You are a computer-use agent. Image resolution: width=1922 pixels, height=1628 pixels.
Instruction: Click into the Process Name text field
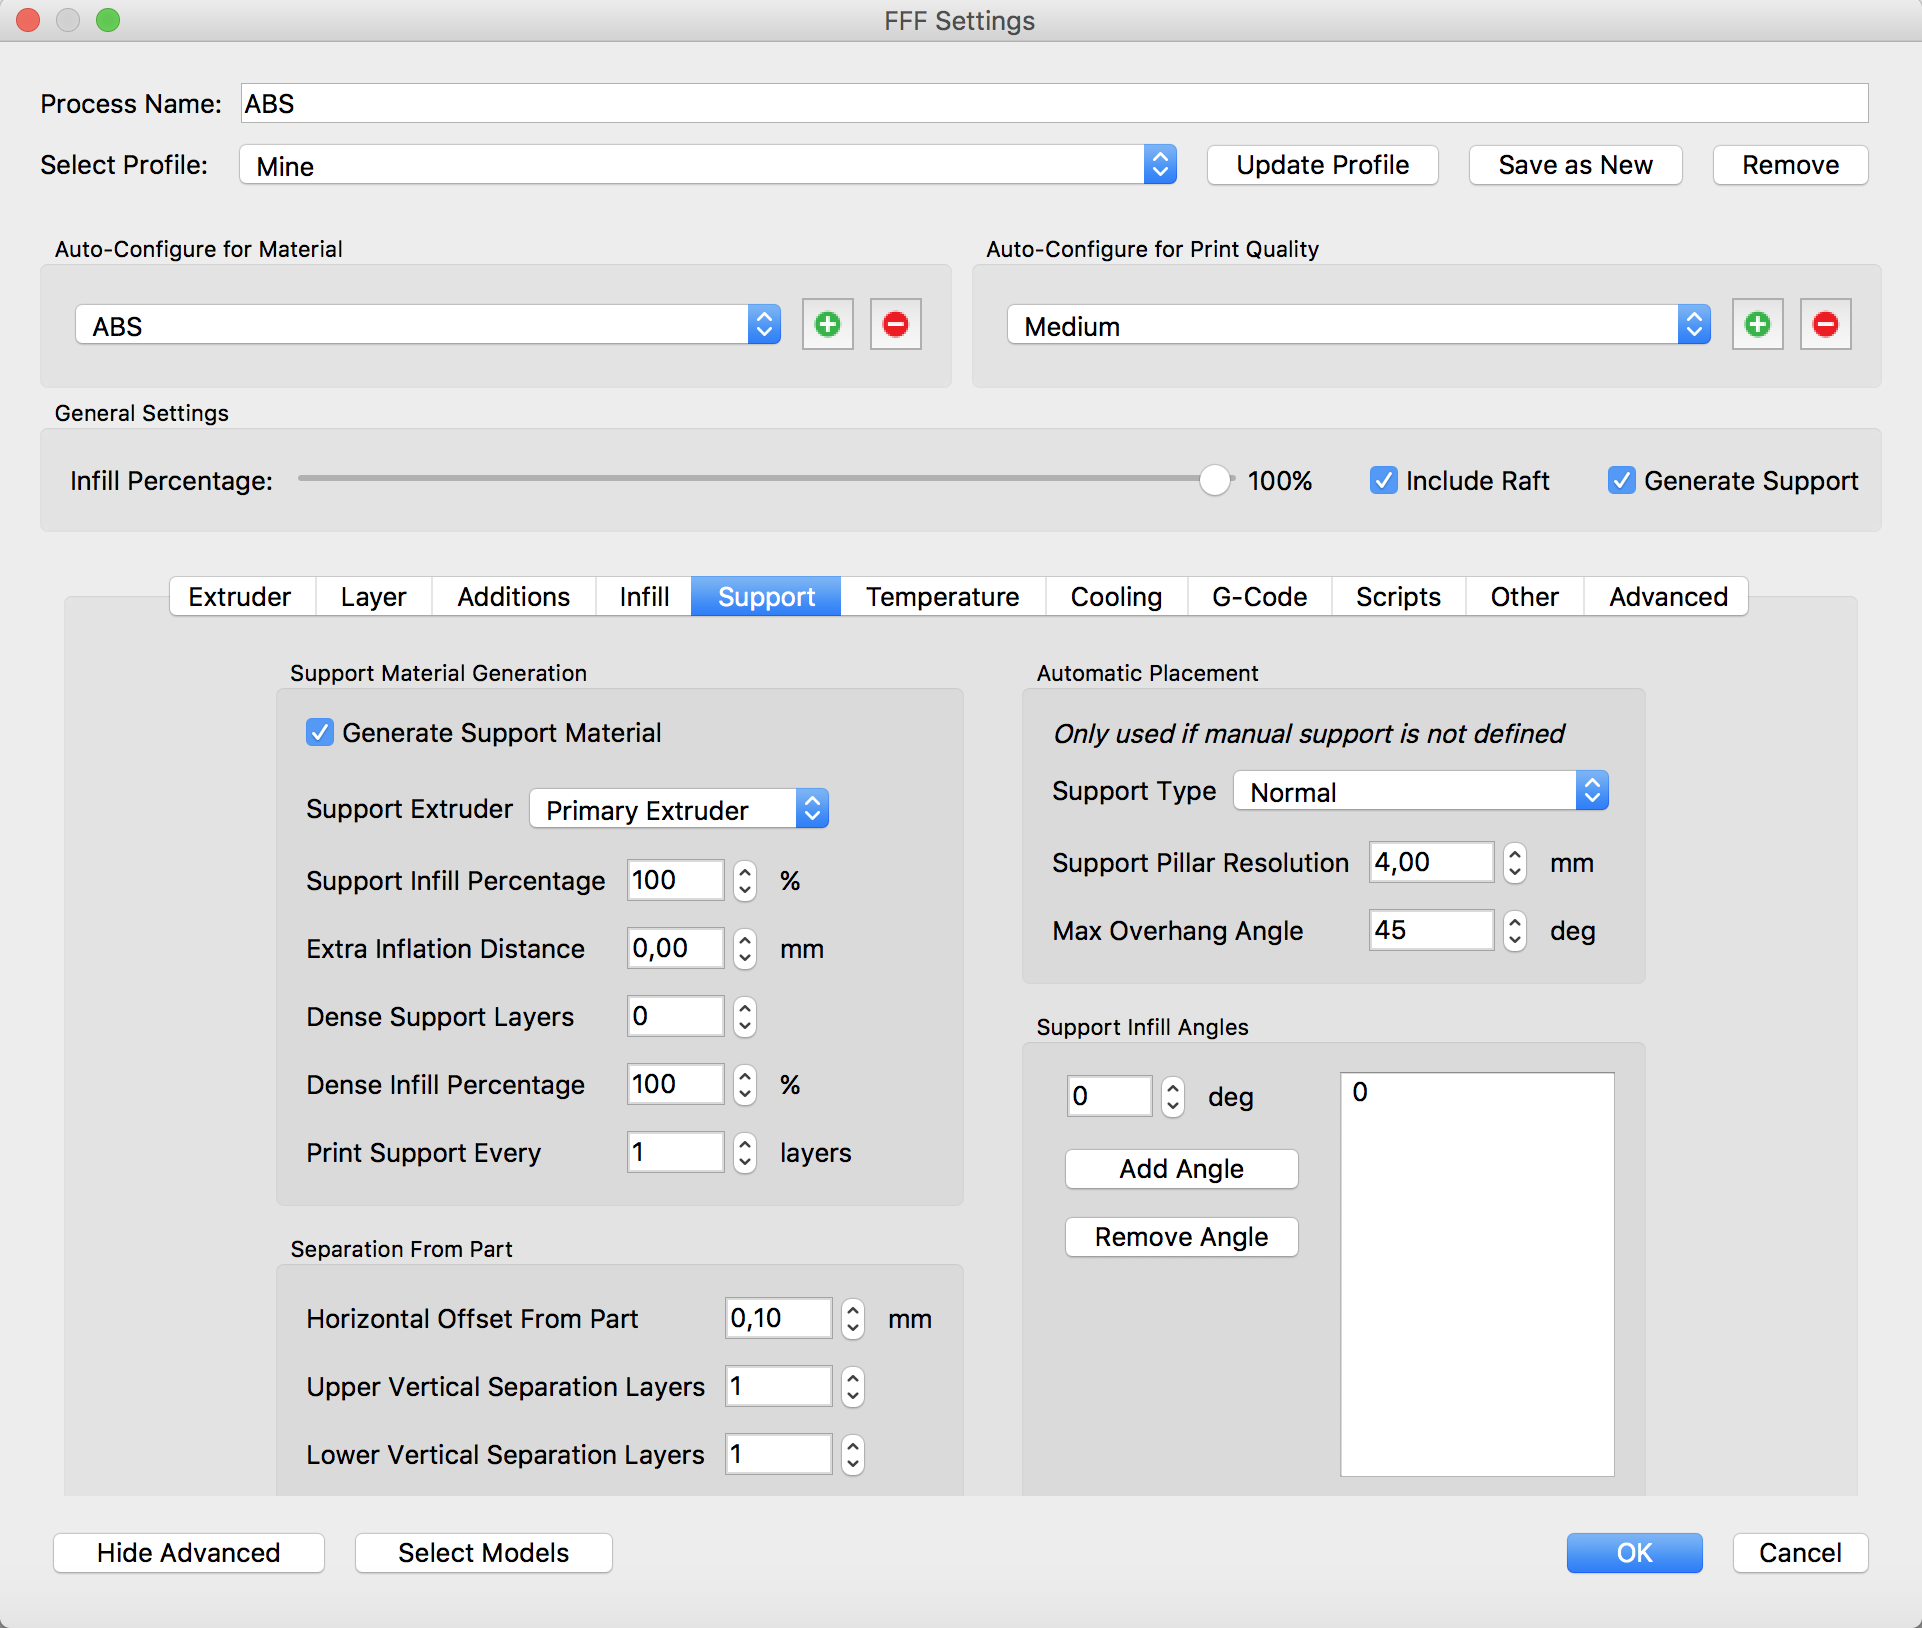tap(1054, 104)
